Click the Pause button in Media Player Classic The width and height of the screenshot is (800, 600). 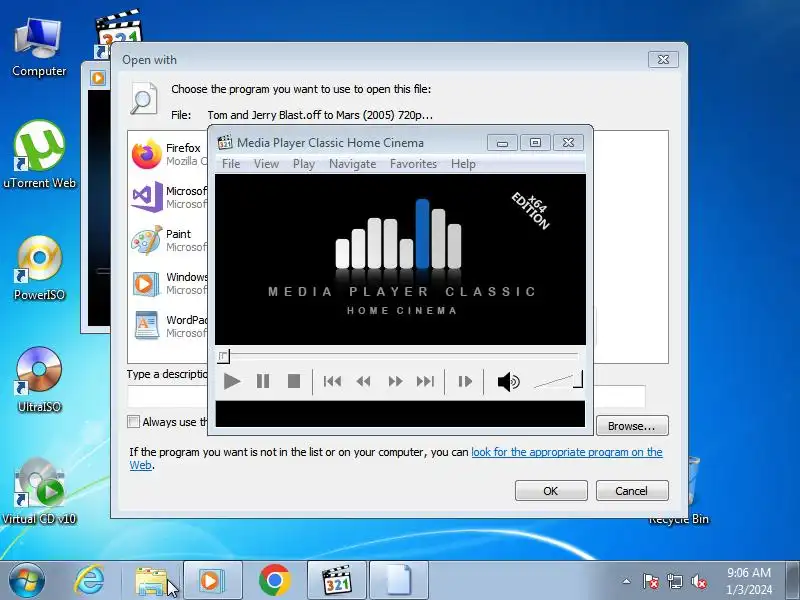(263, 381)
